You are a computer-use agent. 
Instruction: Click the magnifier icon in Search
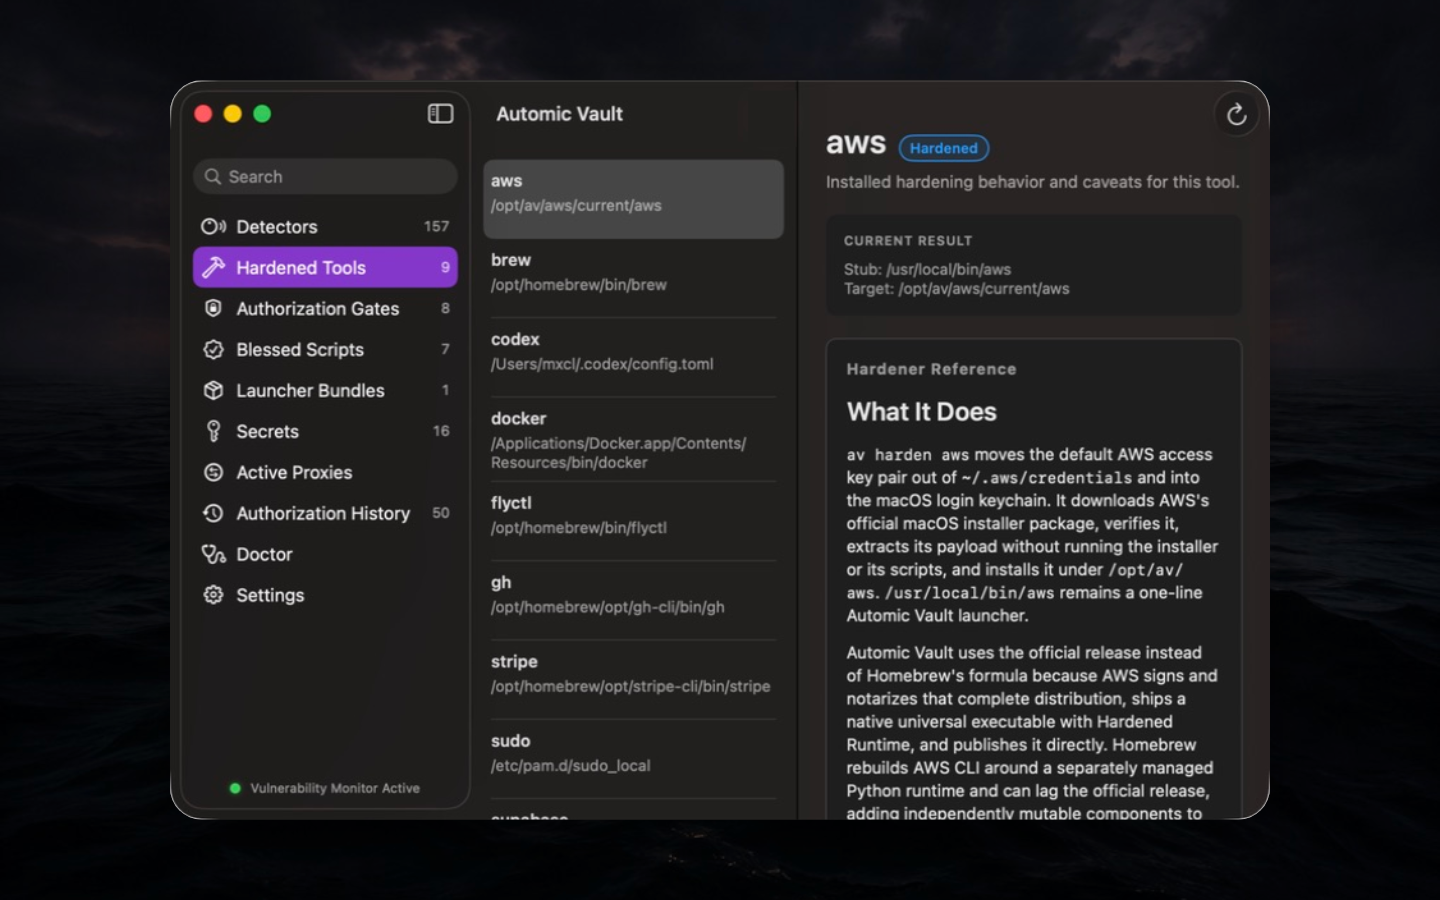click(212, 177)
